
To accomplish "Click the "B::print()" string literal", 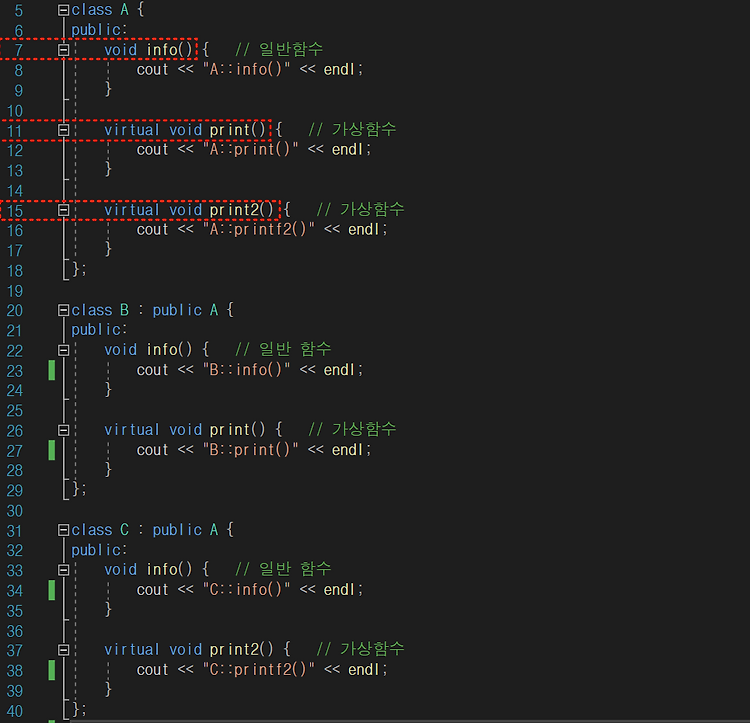I will tap(251, 449).
